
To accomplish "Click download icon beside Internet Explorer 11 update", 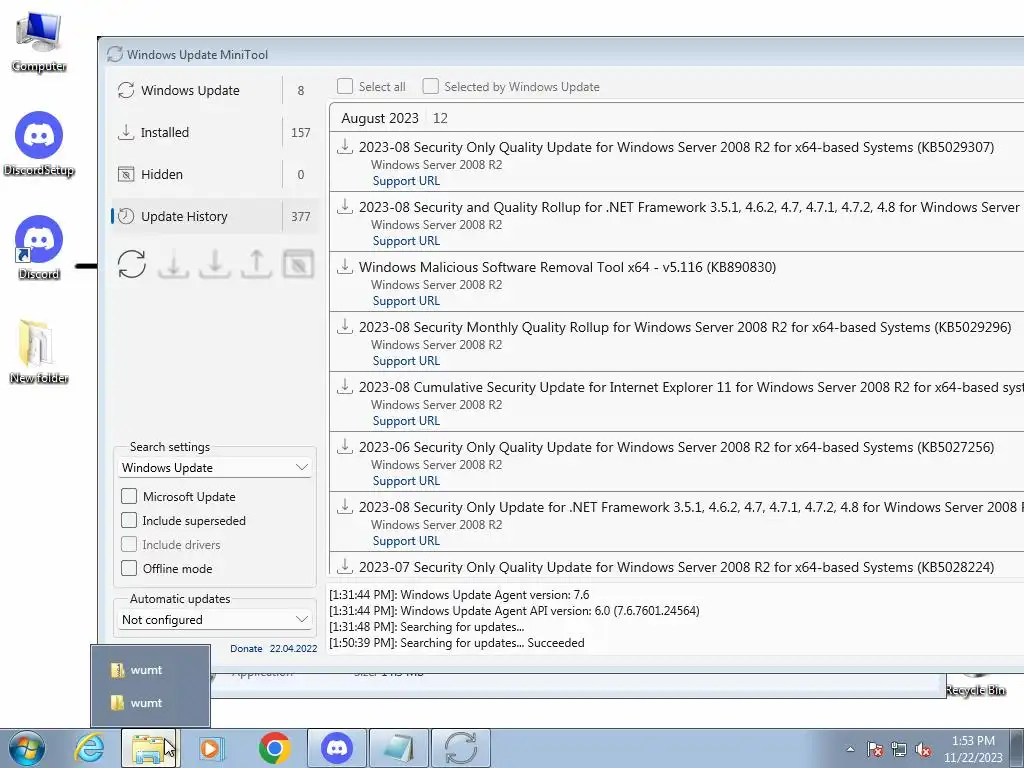I will pos(345,387).
